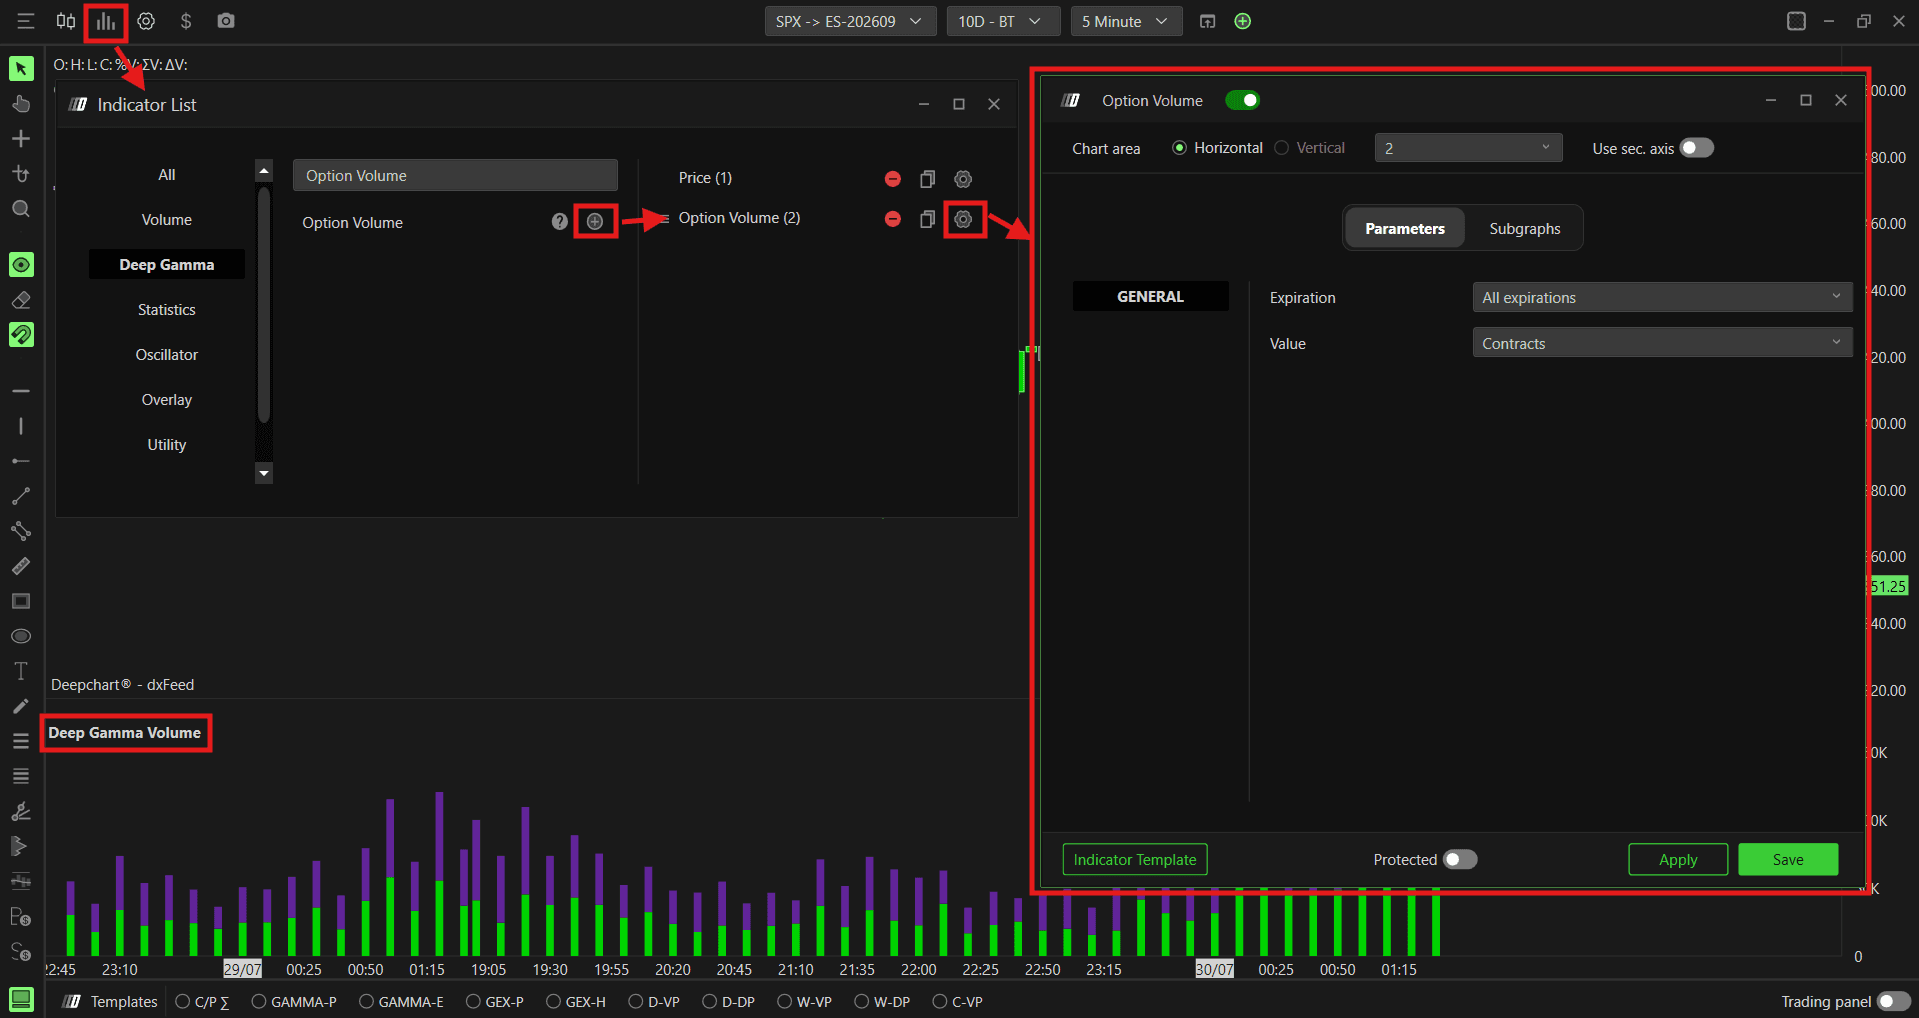Open help for Option Volume indicator
This screenshot has height=1018, width=1919.
tap(560, 221)
